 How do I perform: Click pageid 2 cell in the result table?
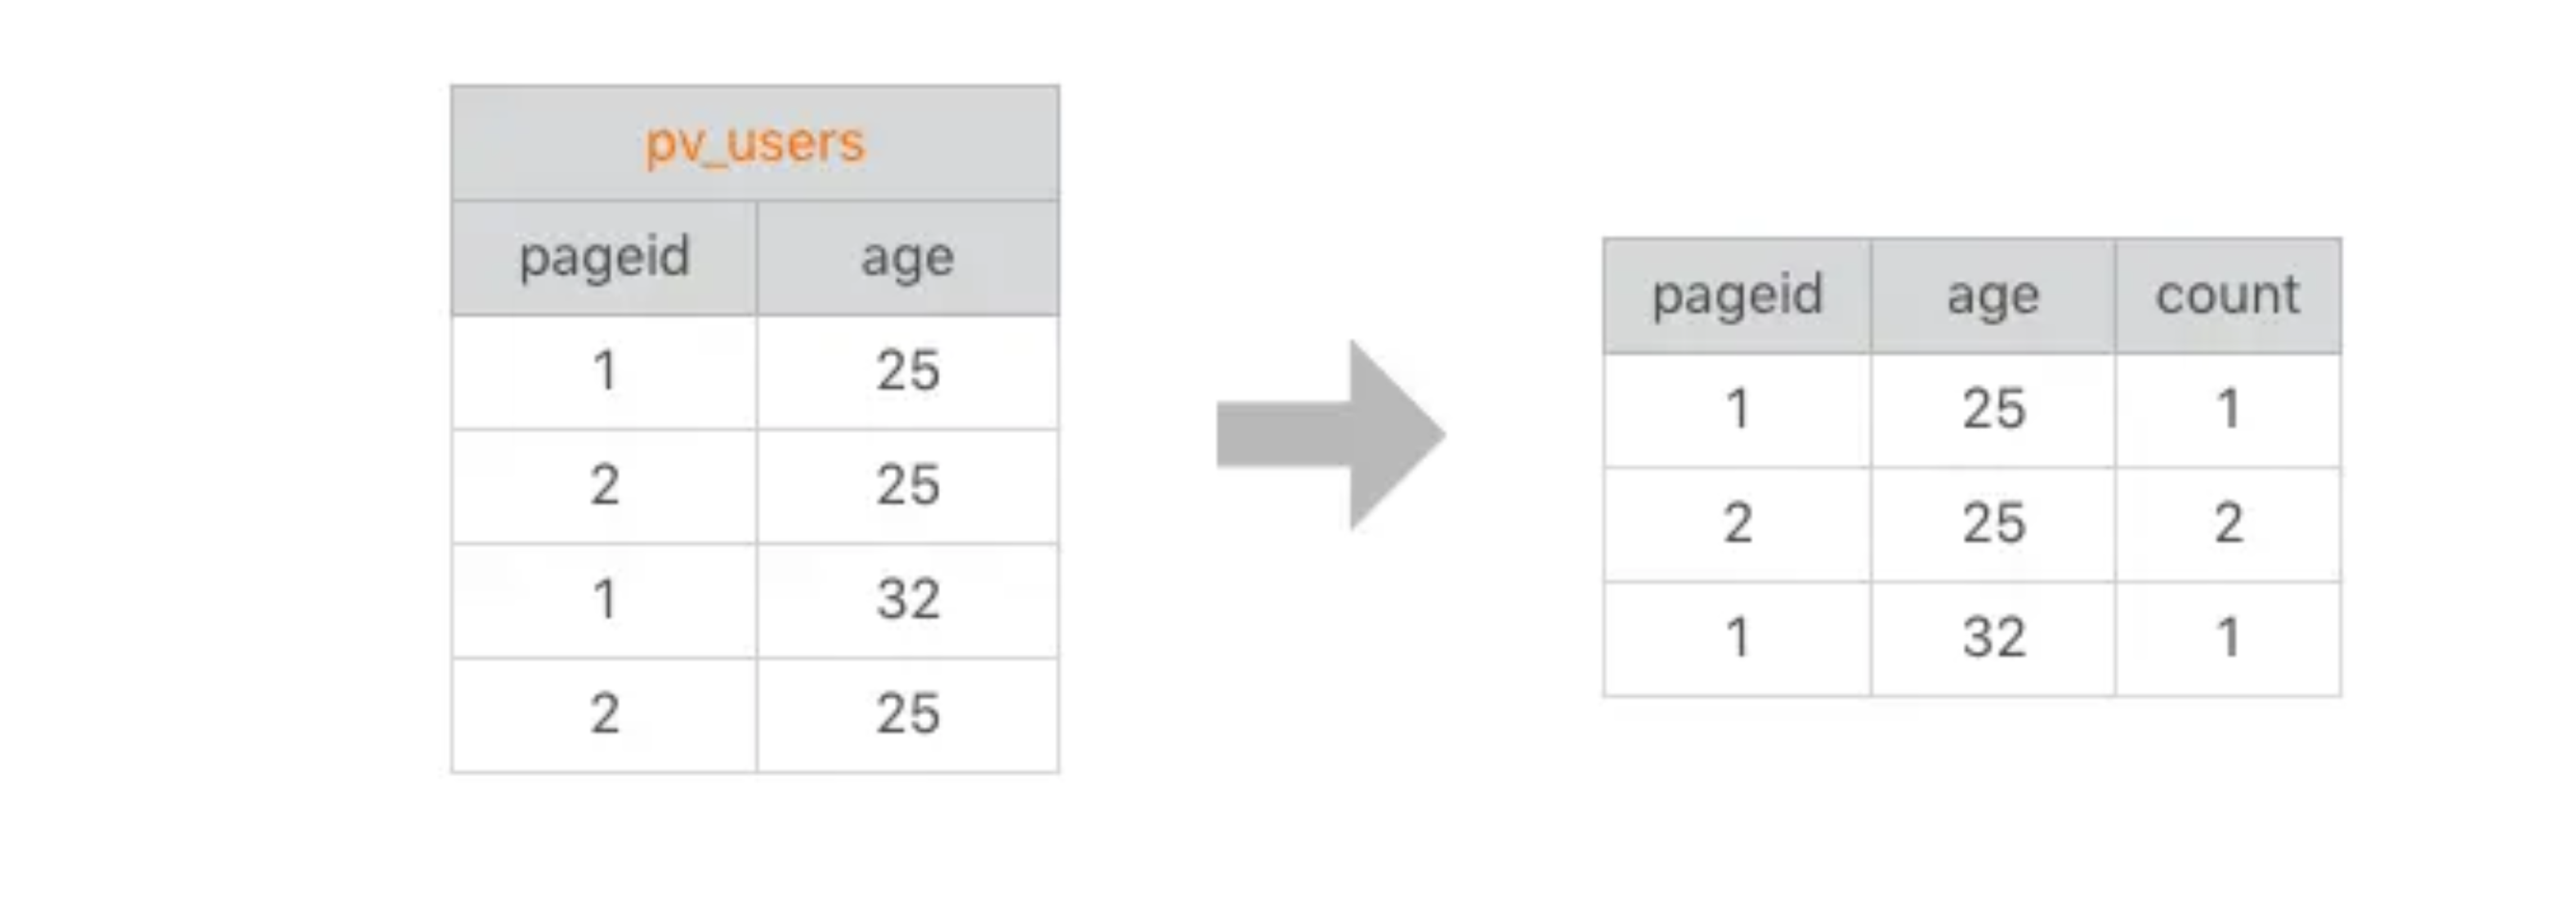1737,523
